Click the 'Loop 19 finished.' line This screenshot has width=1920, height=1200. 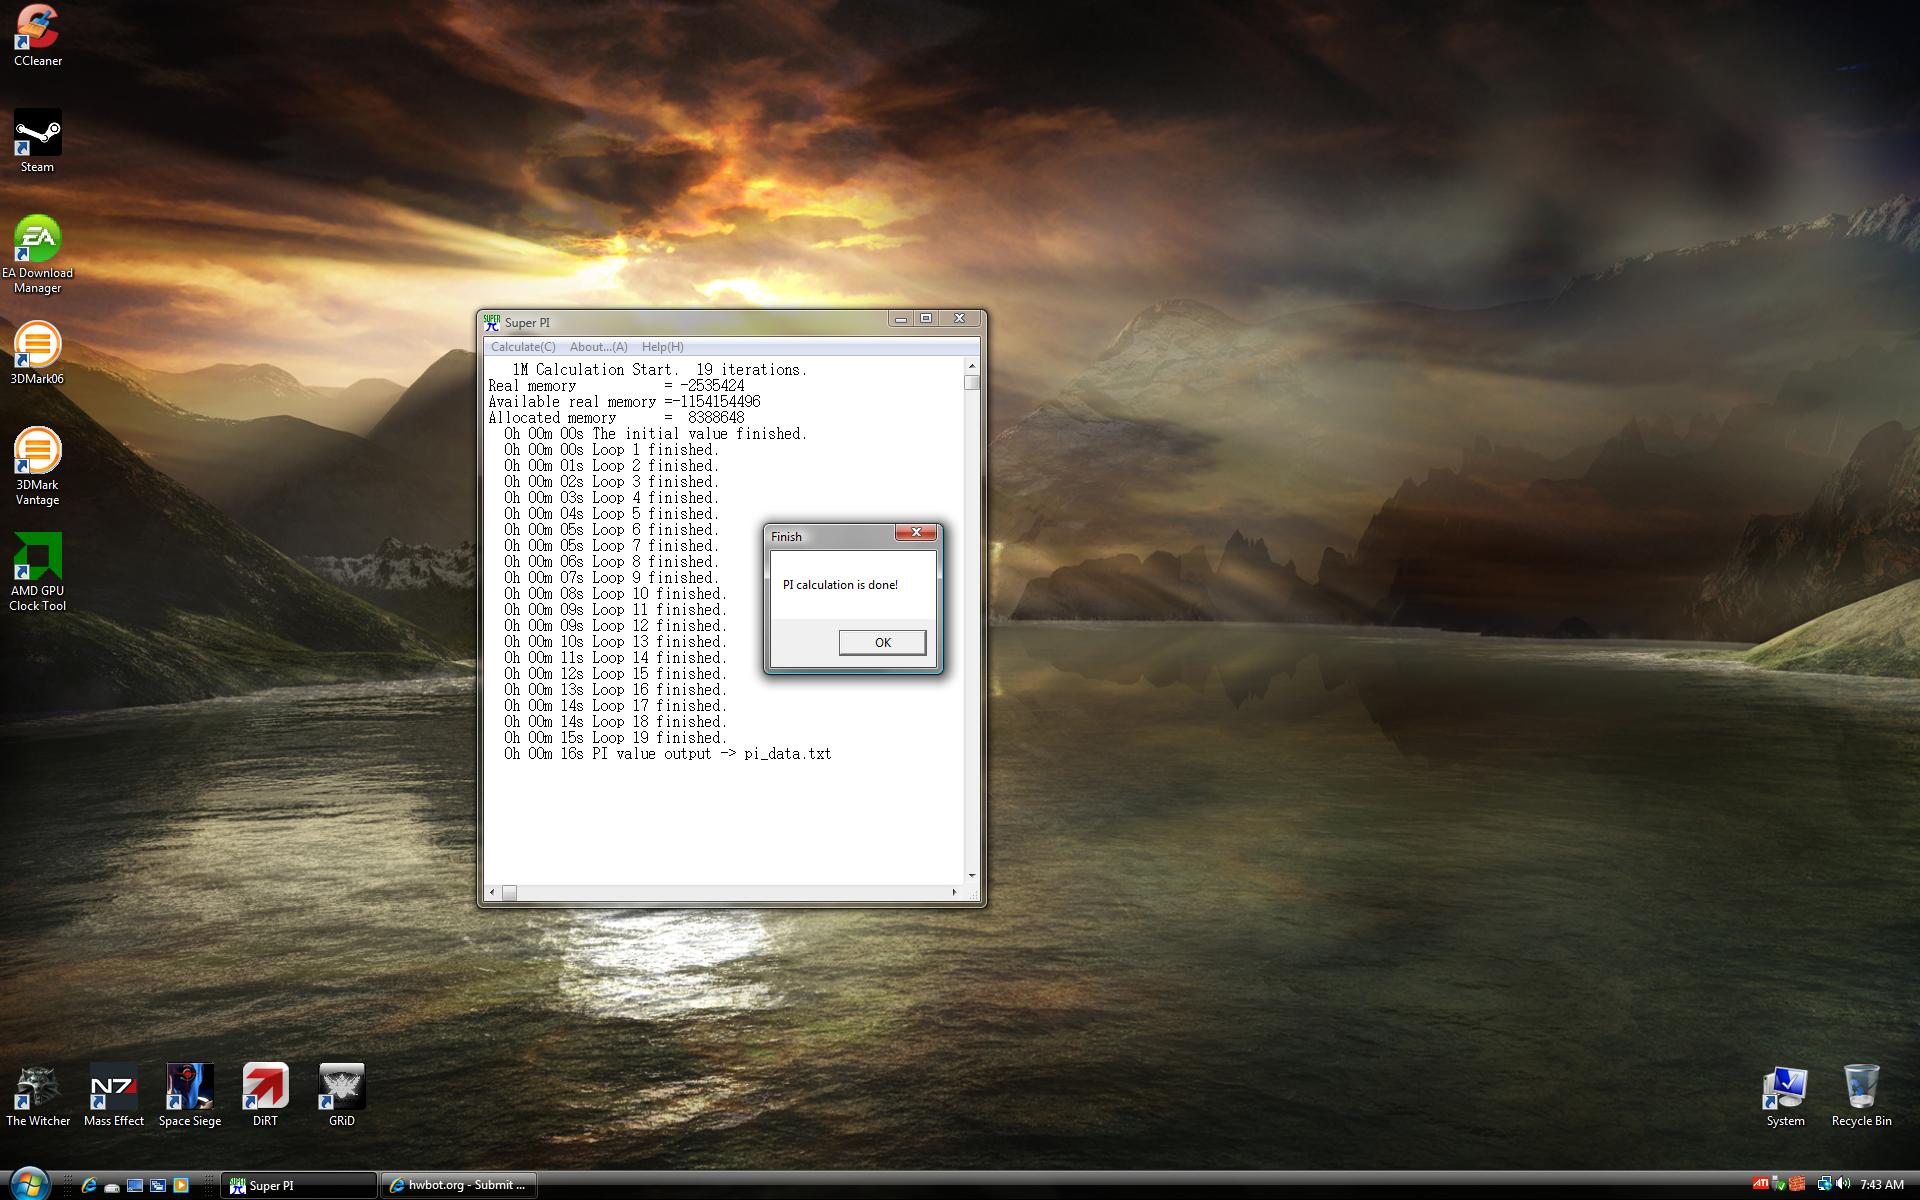tap(615, 738)
